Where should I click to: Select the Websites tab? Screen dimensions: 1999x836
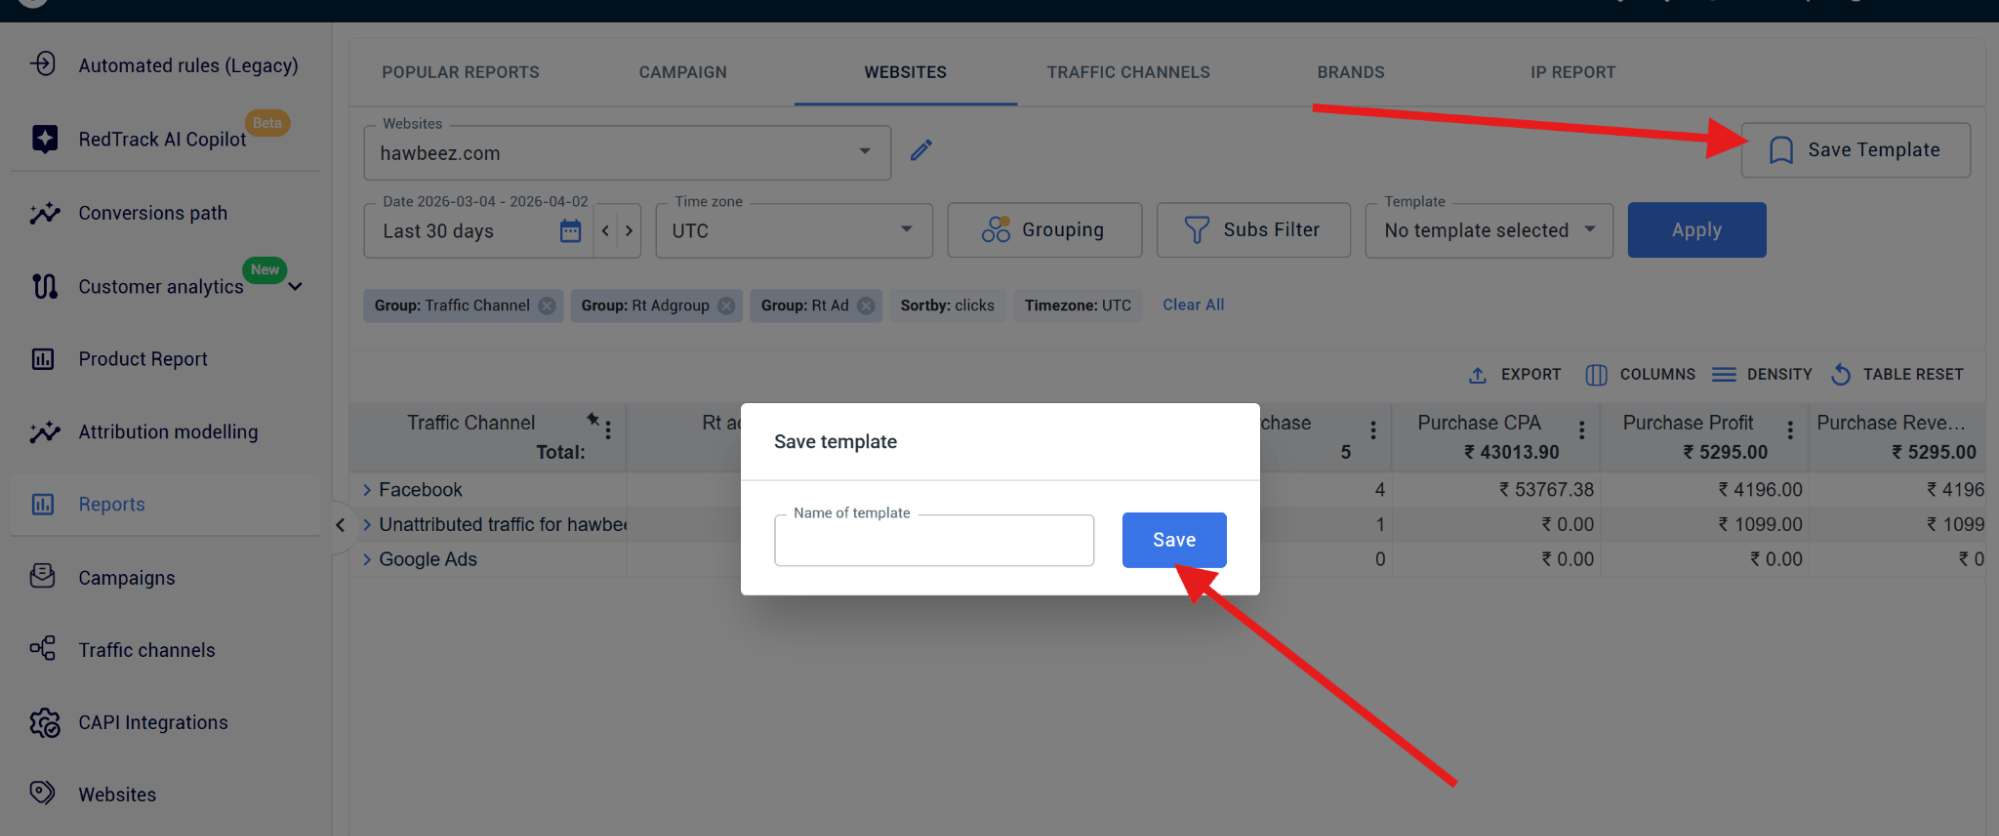(x=905, y=72)
